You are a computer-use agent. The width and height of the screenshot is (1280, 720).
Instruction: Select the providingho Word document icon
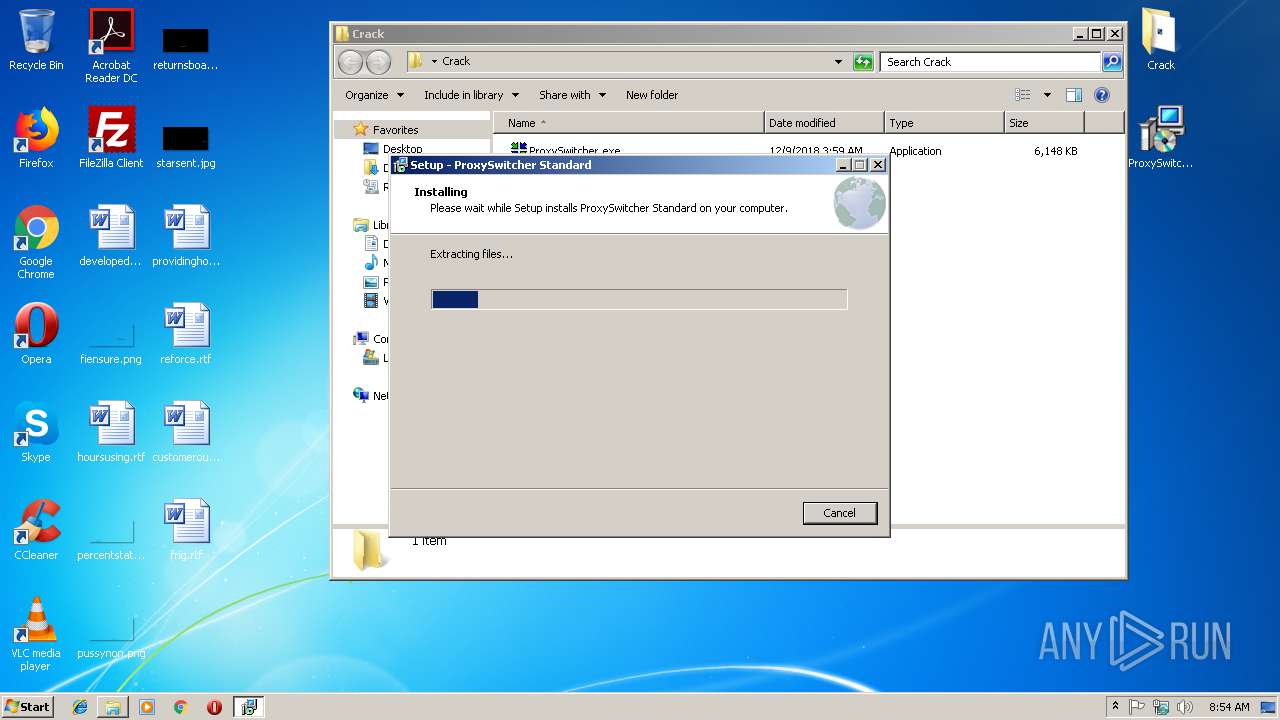coord(186,236)
